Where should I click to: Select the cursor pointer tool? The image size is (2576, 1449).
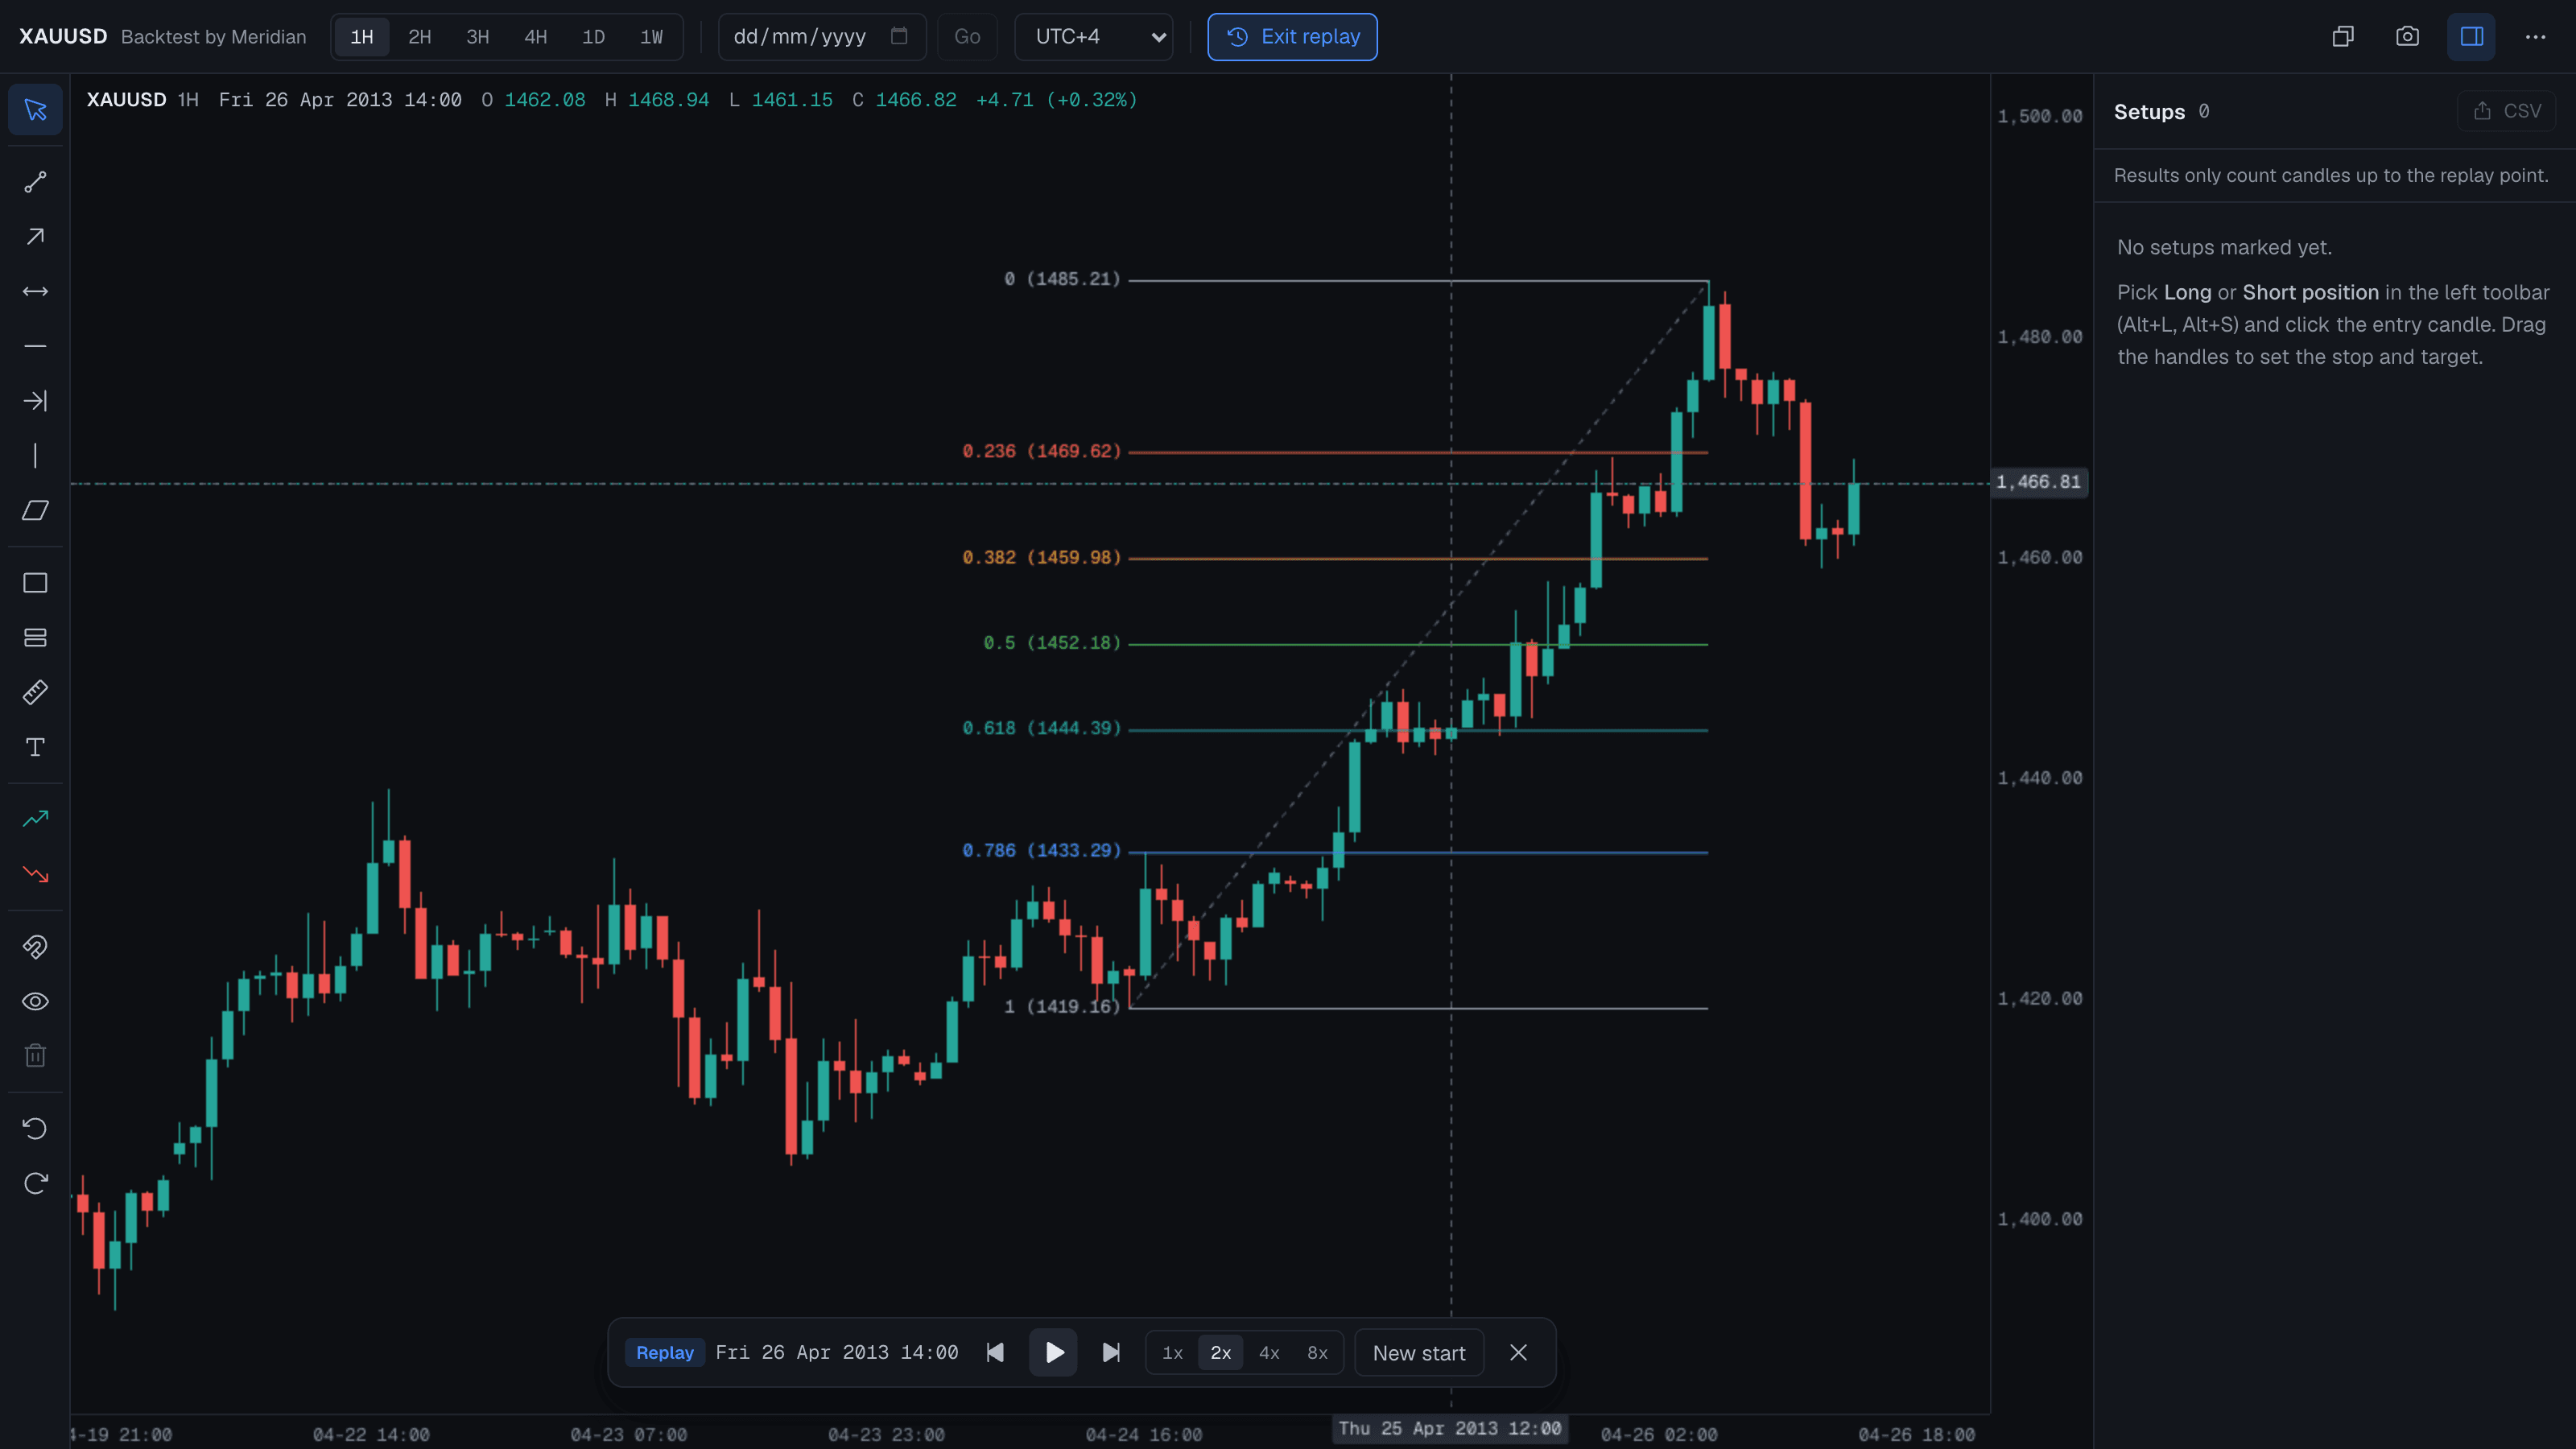tap(35, 110)
